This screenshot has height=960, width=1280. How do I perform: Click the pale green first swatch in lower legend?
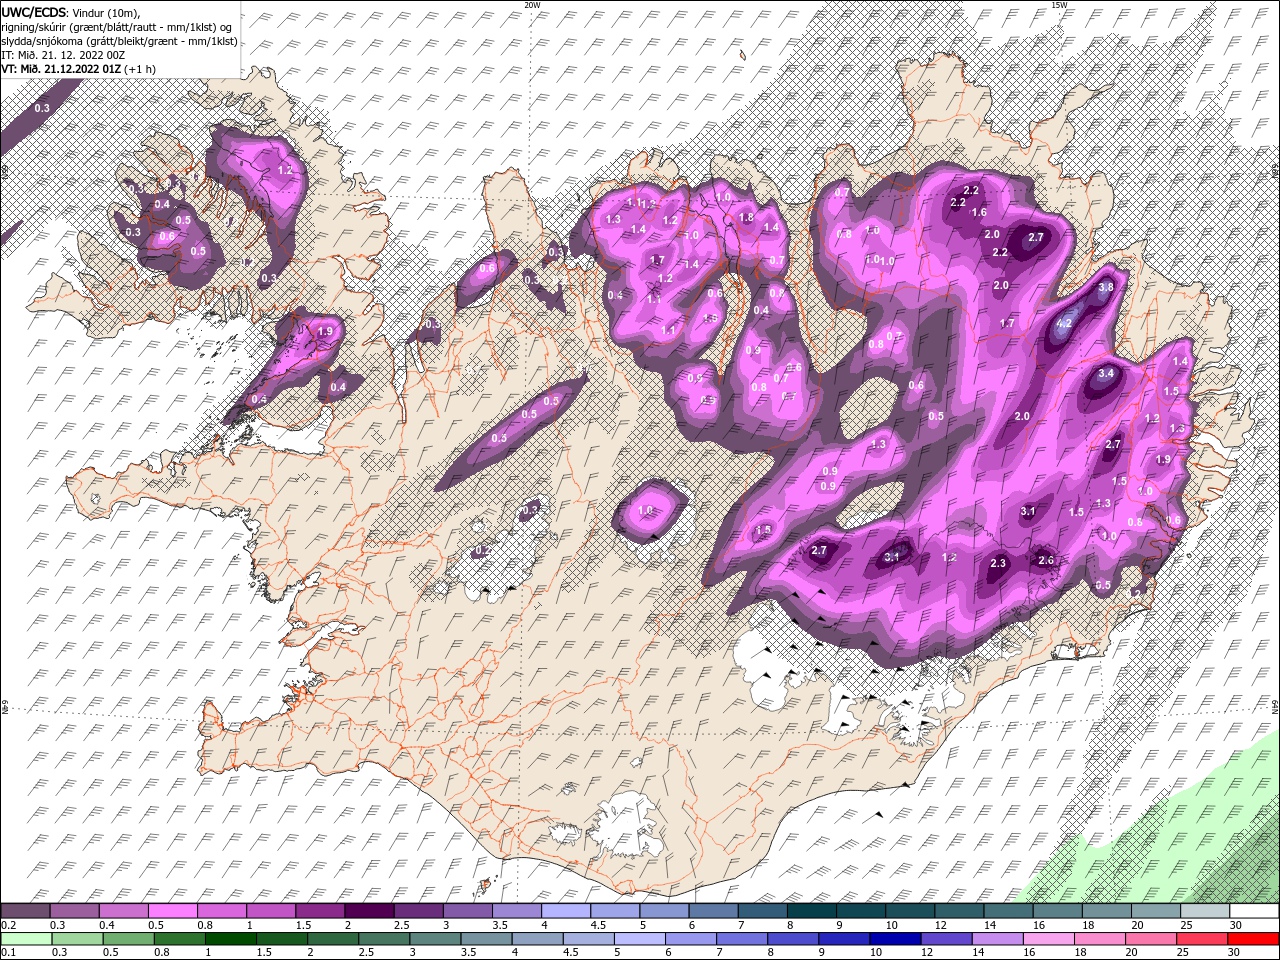tap(26, 938)
